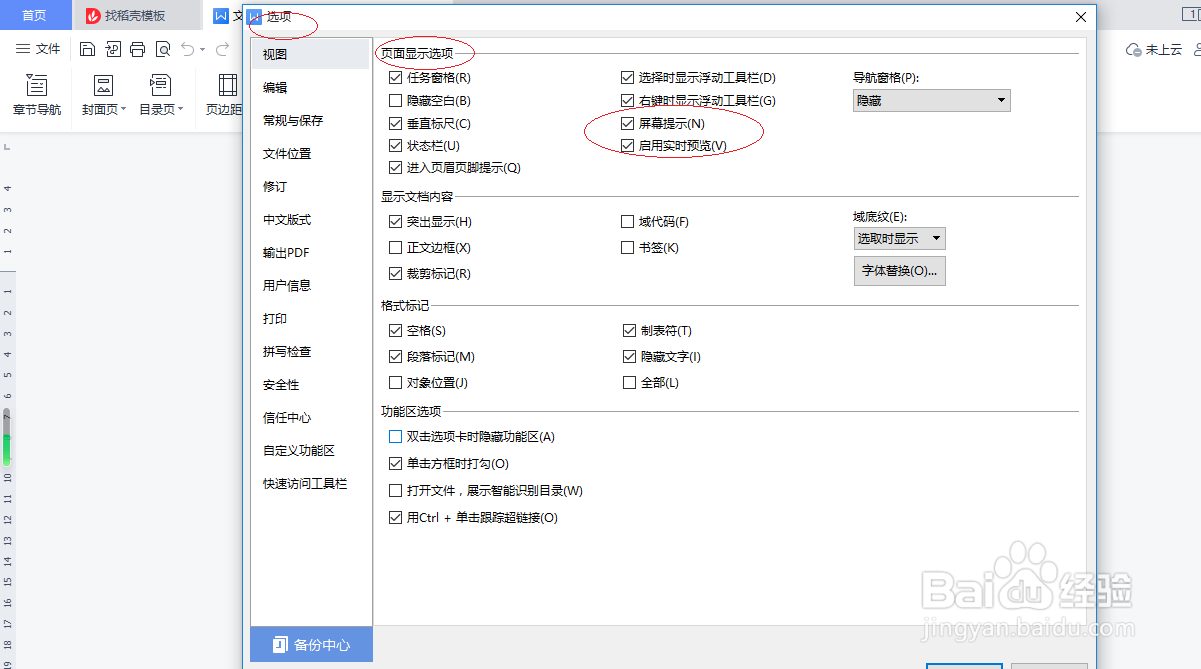Enable the 隐藏空白(B) hide whitespace option
The height and width of the screenshot is (669, 1201).
coord(396,100)
